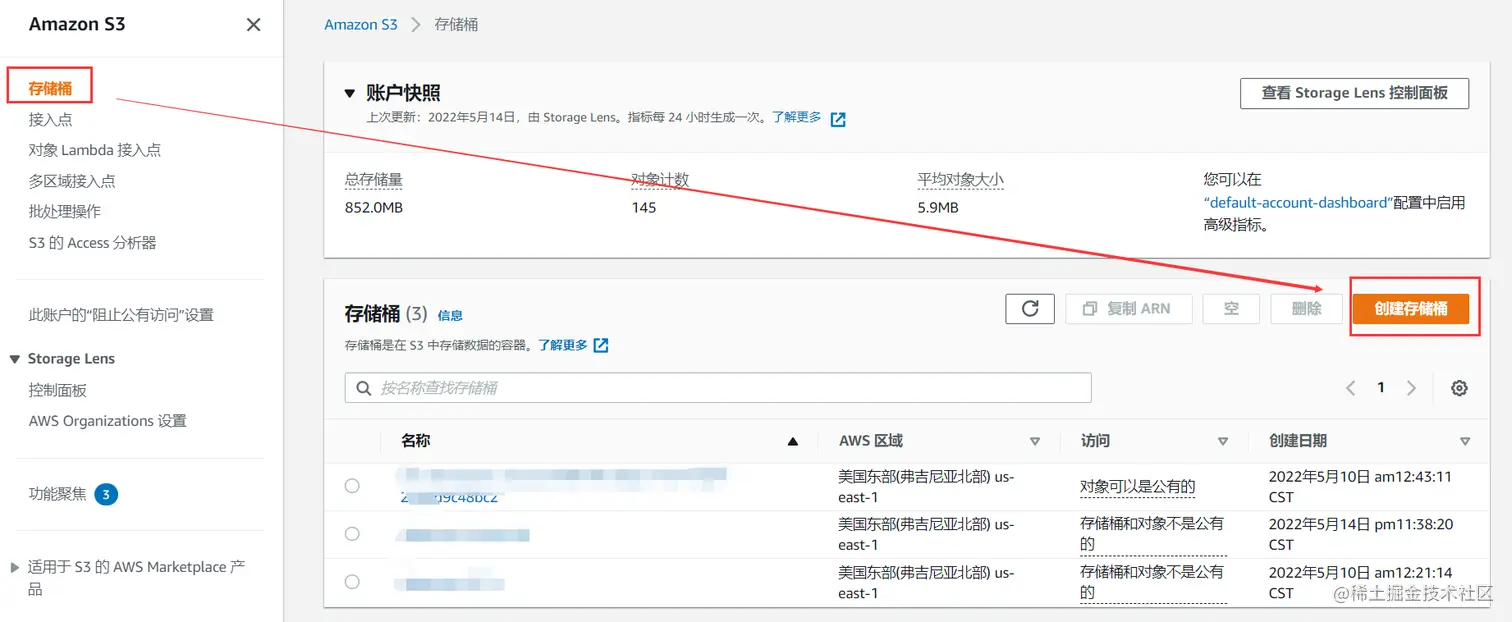Open AWS Organizations 设置

tap(108, 421)
